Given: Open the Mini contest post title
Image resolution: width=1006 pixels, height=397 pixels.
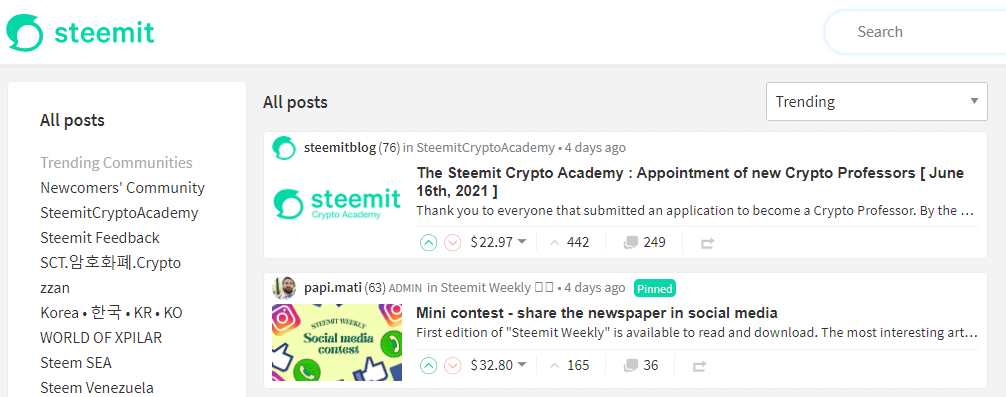Looking at the screenshot, I should pyautogui.click(x=597, y=313).
